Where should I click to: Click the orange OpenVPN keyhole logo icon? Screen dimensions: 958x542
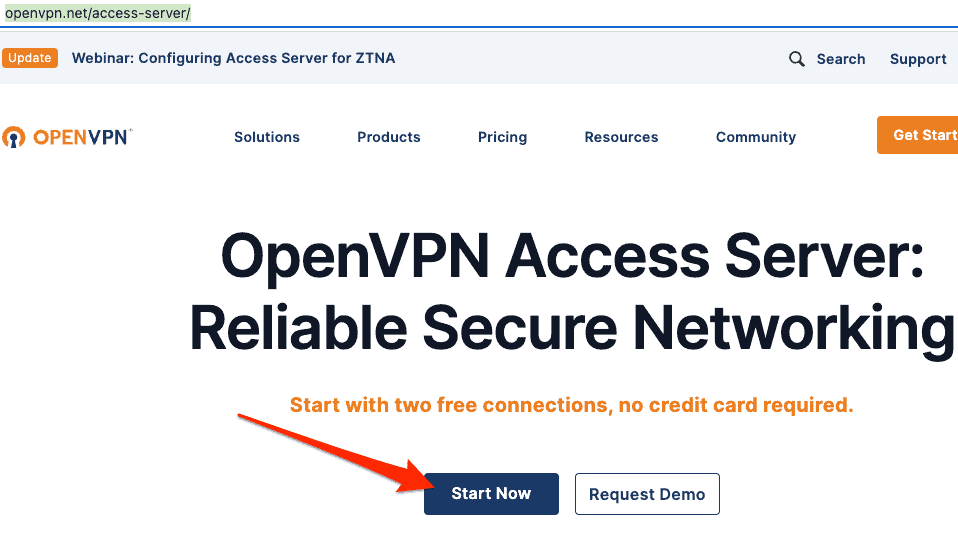tap(13, 137)
